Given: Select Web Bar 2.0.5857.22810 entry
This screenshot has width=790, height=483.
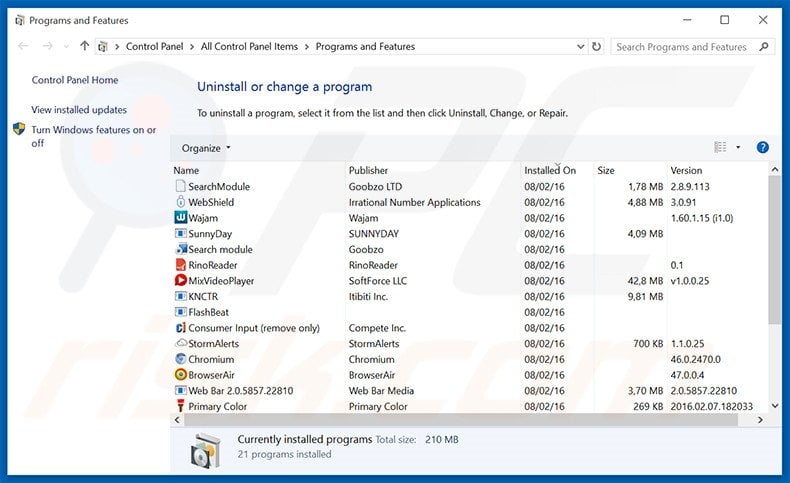Looking at the screenshot, I should pos(240,390).
